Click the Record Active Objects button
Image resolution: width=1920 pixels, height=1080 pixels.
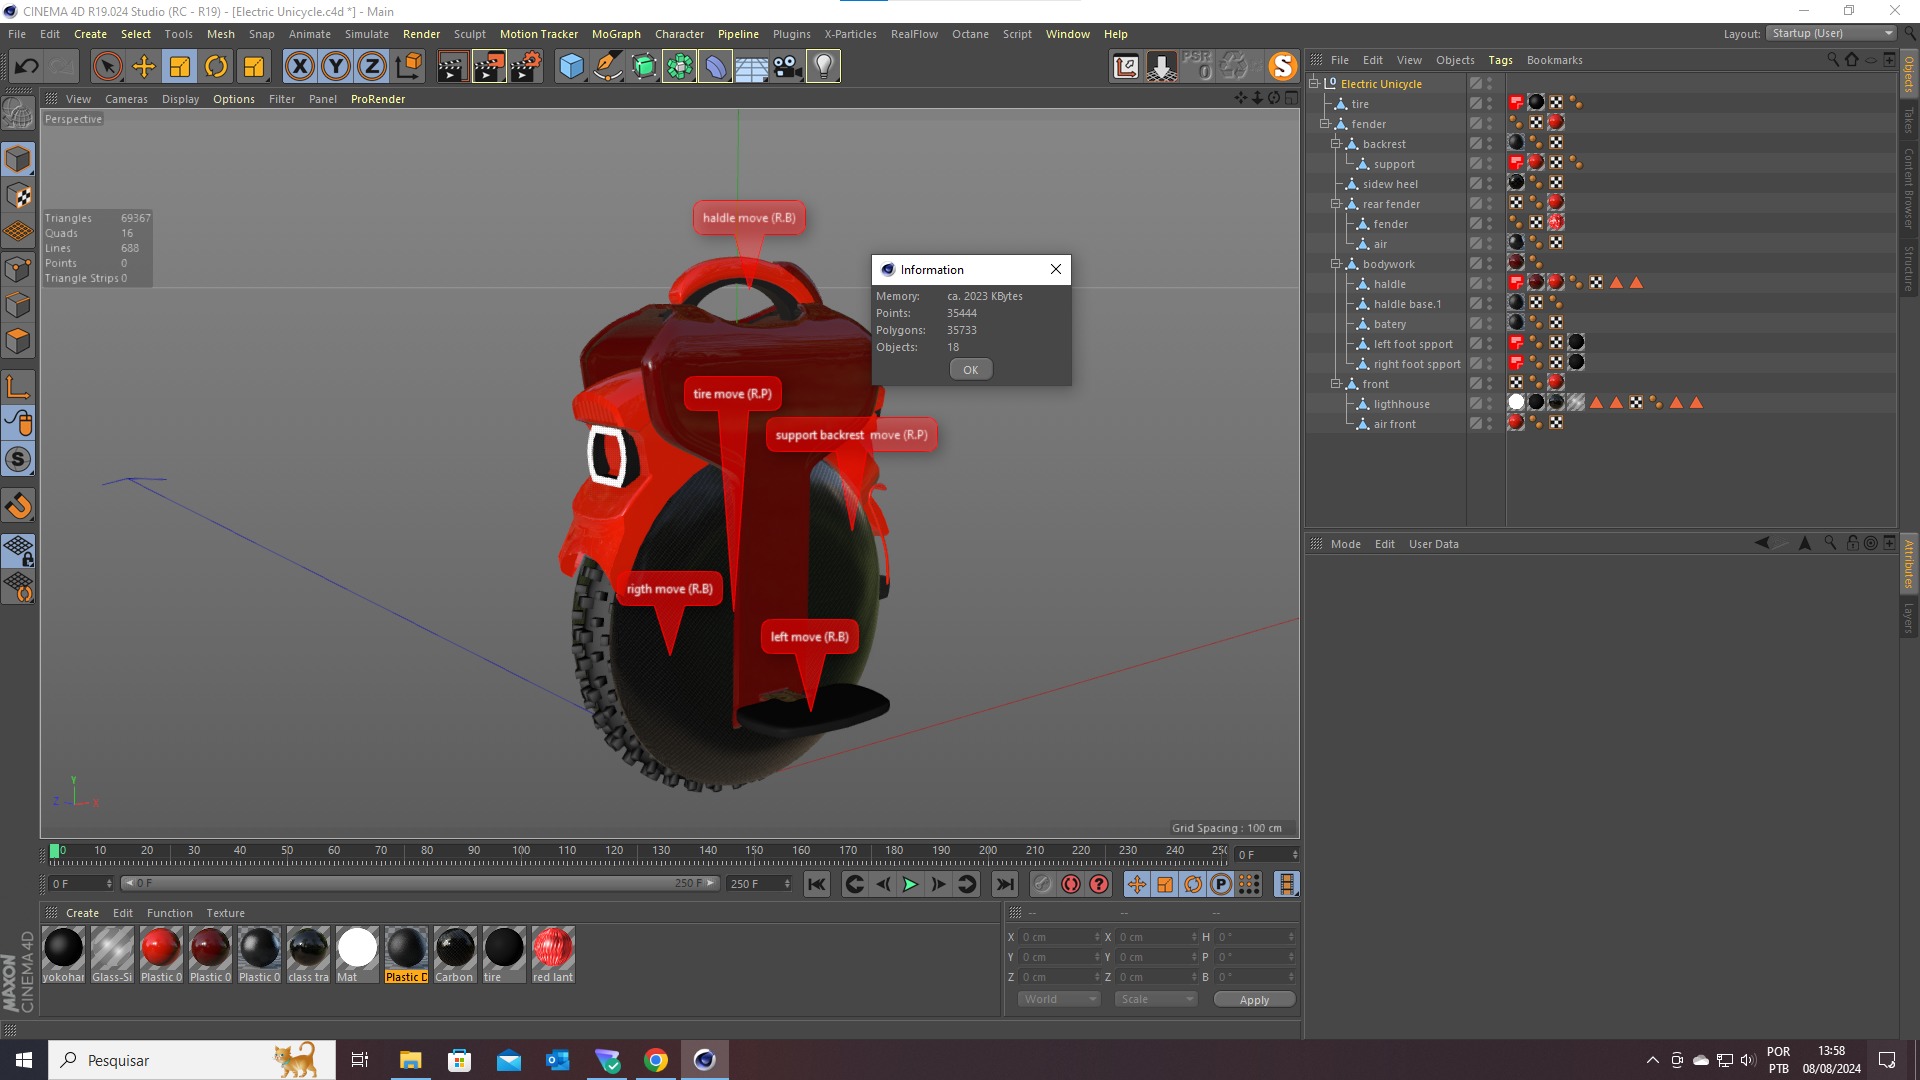[x=1043, y=884]
